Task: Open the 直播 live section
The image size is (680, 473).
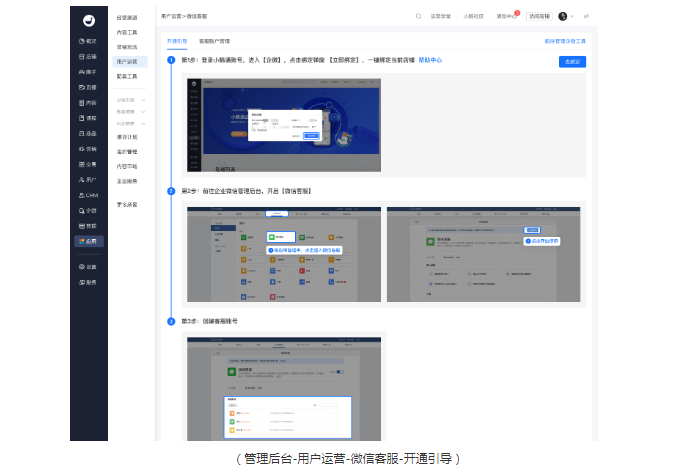Action: coord(89,87)
